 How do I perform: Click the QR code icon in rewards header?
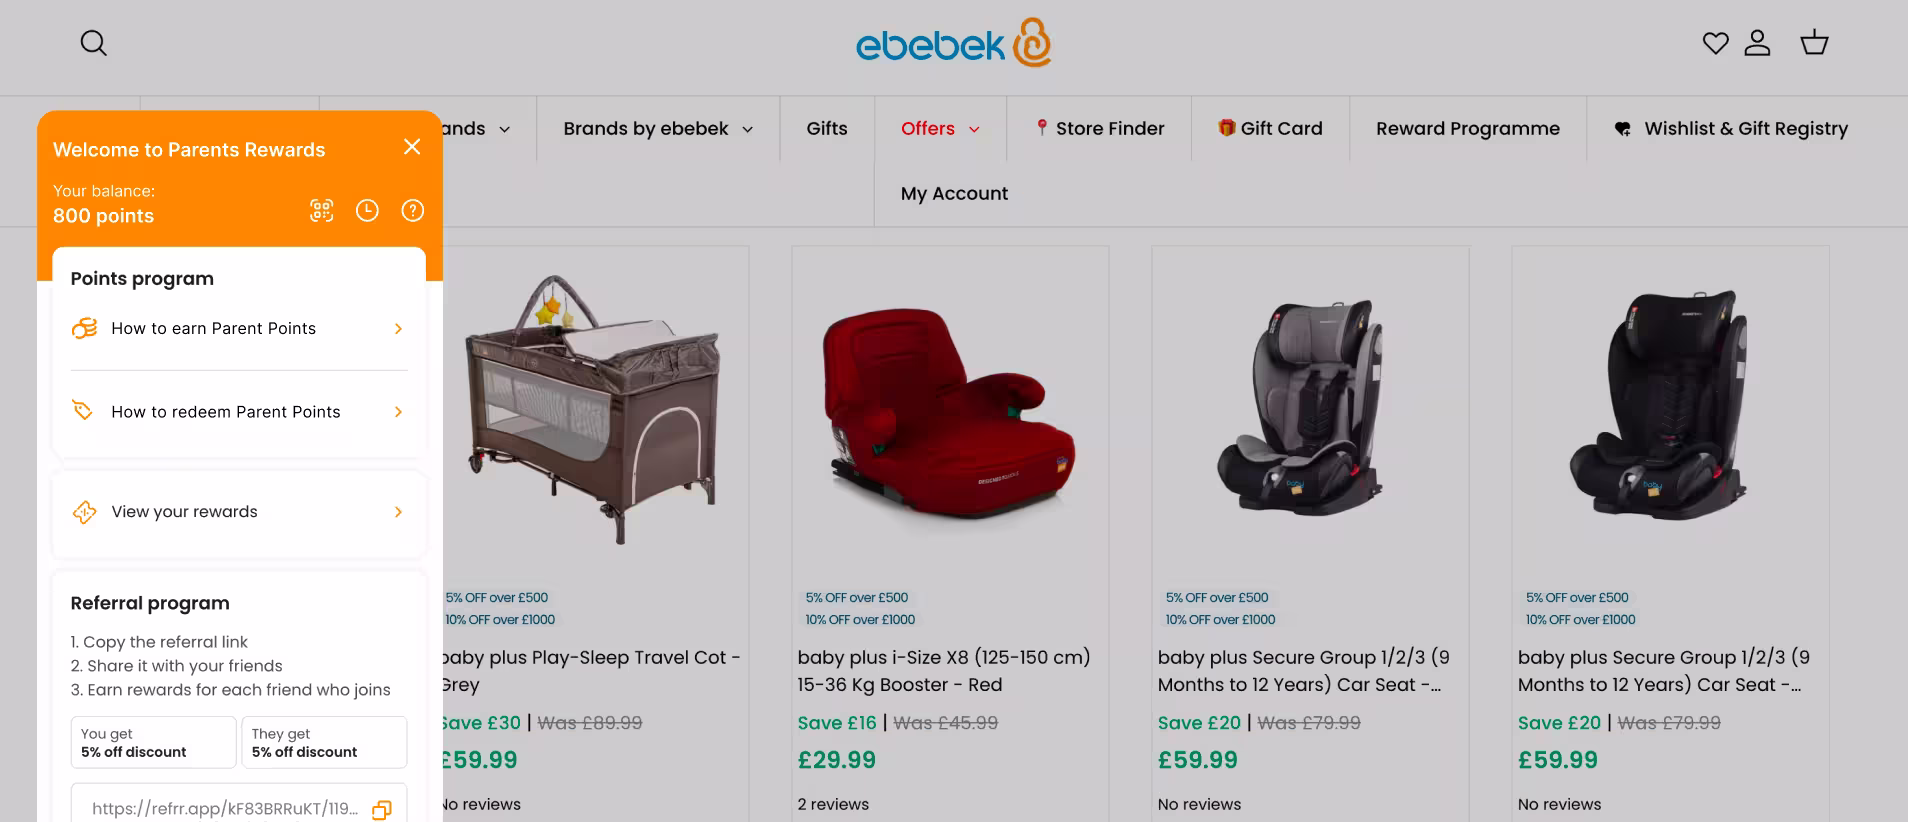click(x=321, y=210)
